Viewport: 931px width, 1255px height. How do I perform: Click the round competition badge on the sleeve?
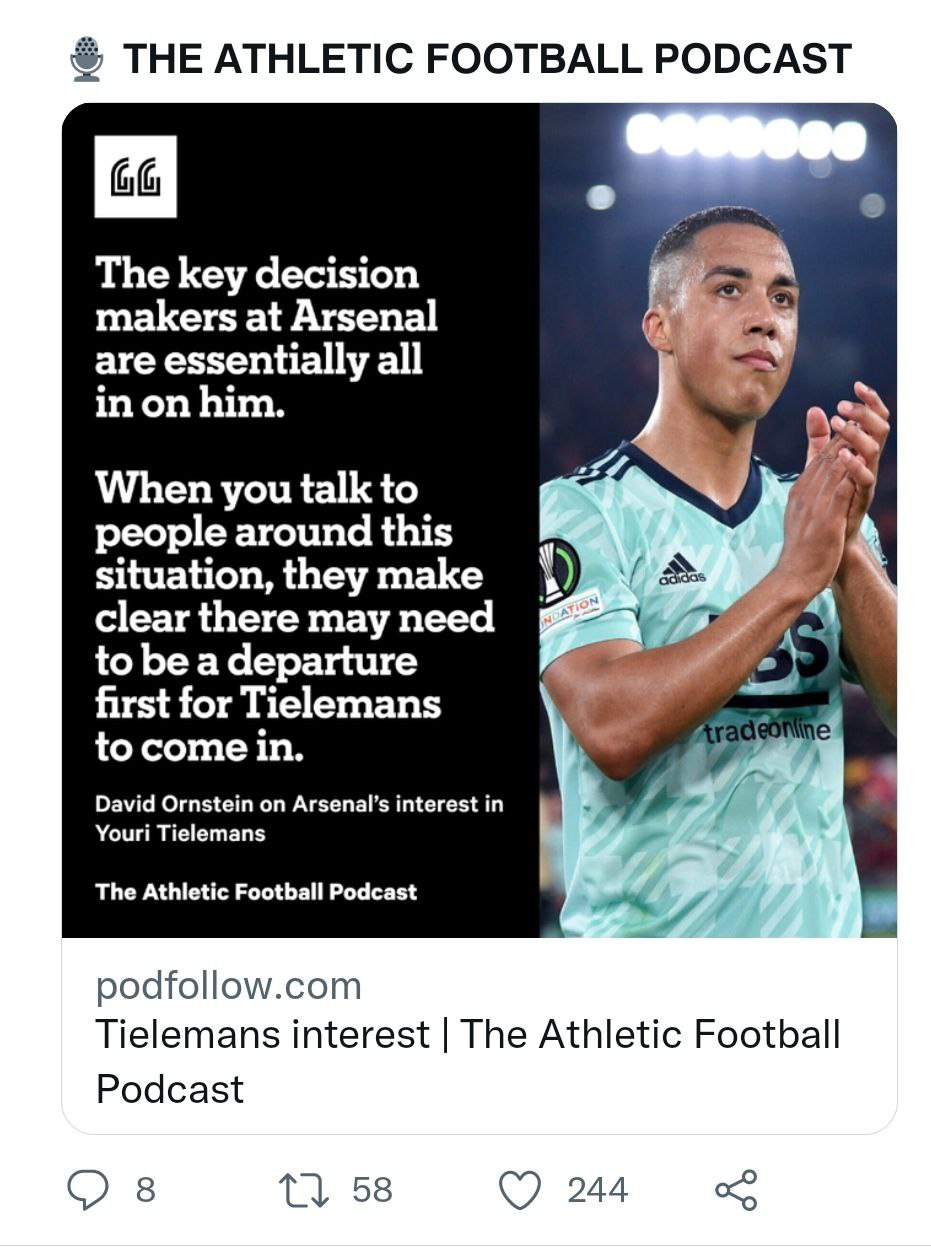pyautogui.click(x=558, y=572)
